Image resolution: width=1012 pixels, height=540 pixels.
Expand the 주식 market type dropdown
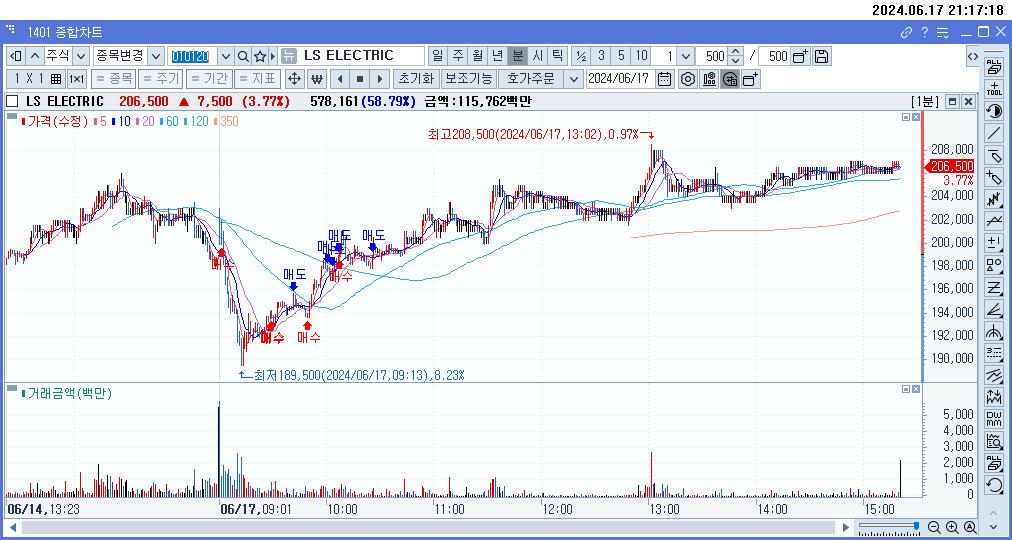coord(81,56)
